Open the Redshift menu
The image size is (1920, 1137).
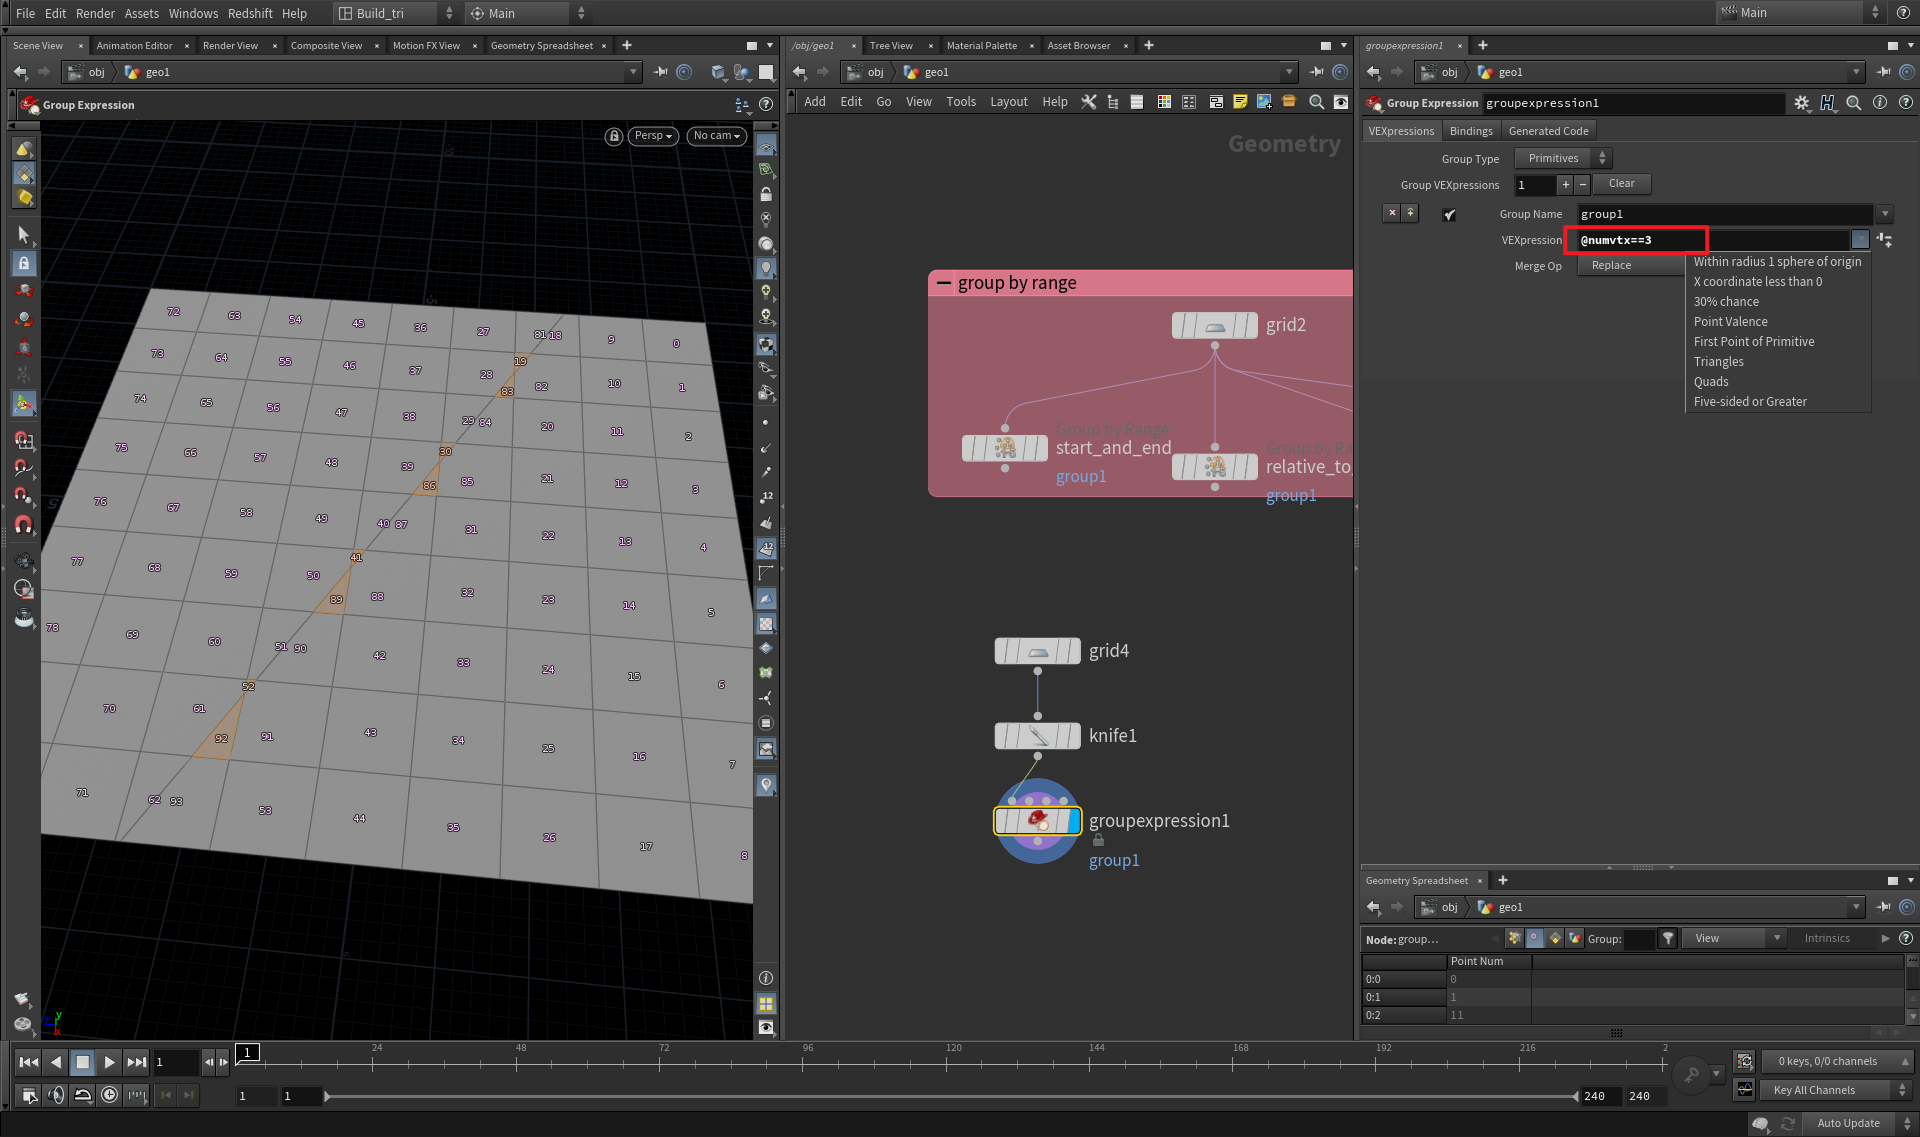250,13
